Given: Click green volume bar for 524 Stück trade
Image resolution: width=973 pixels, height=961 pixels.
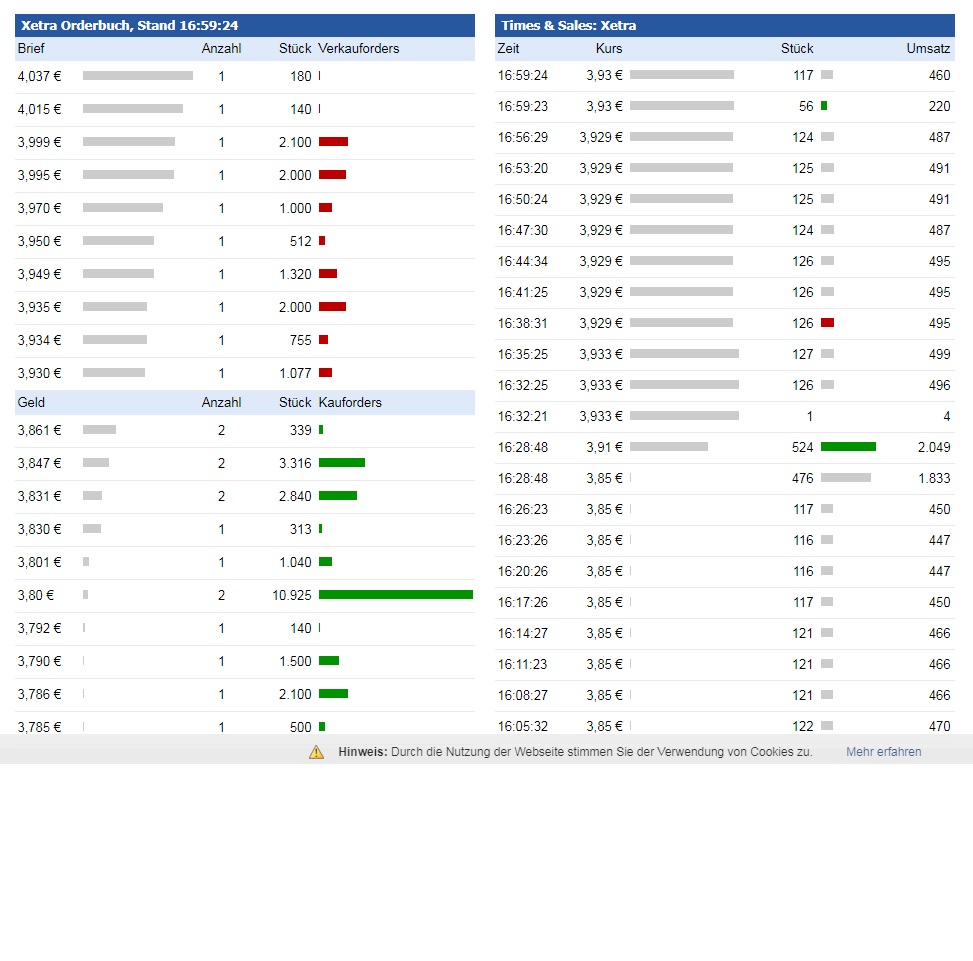Looking at the screenshot, I should point(848,447).
